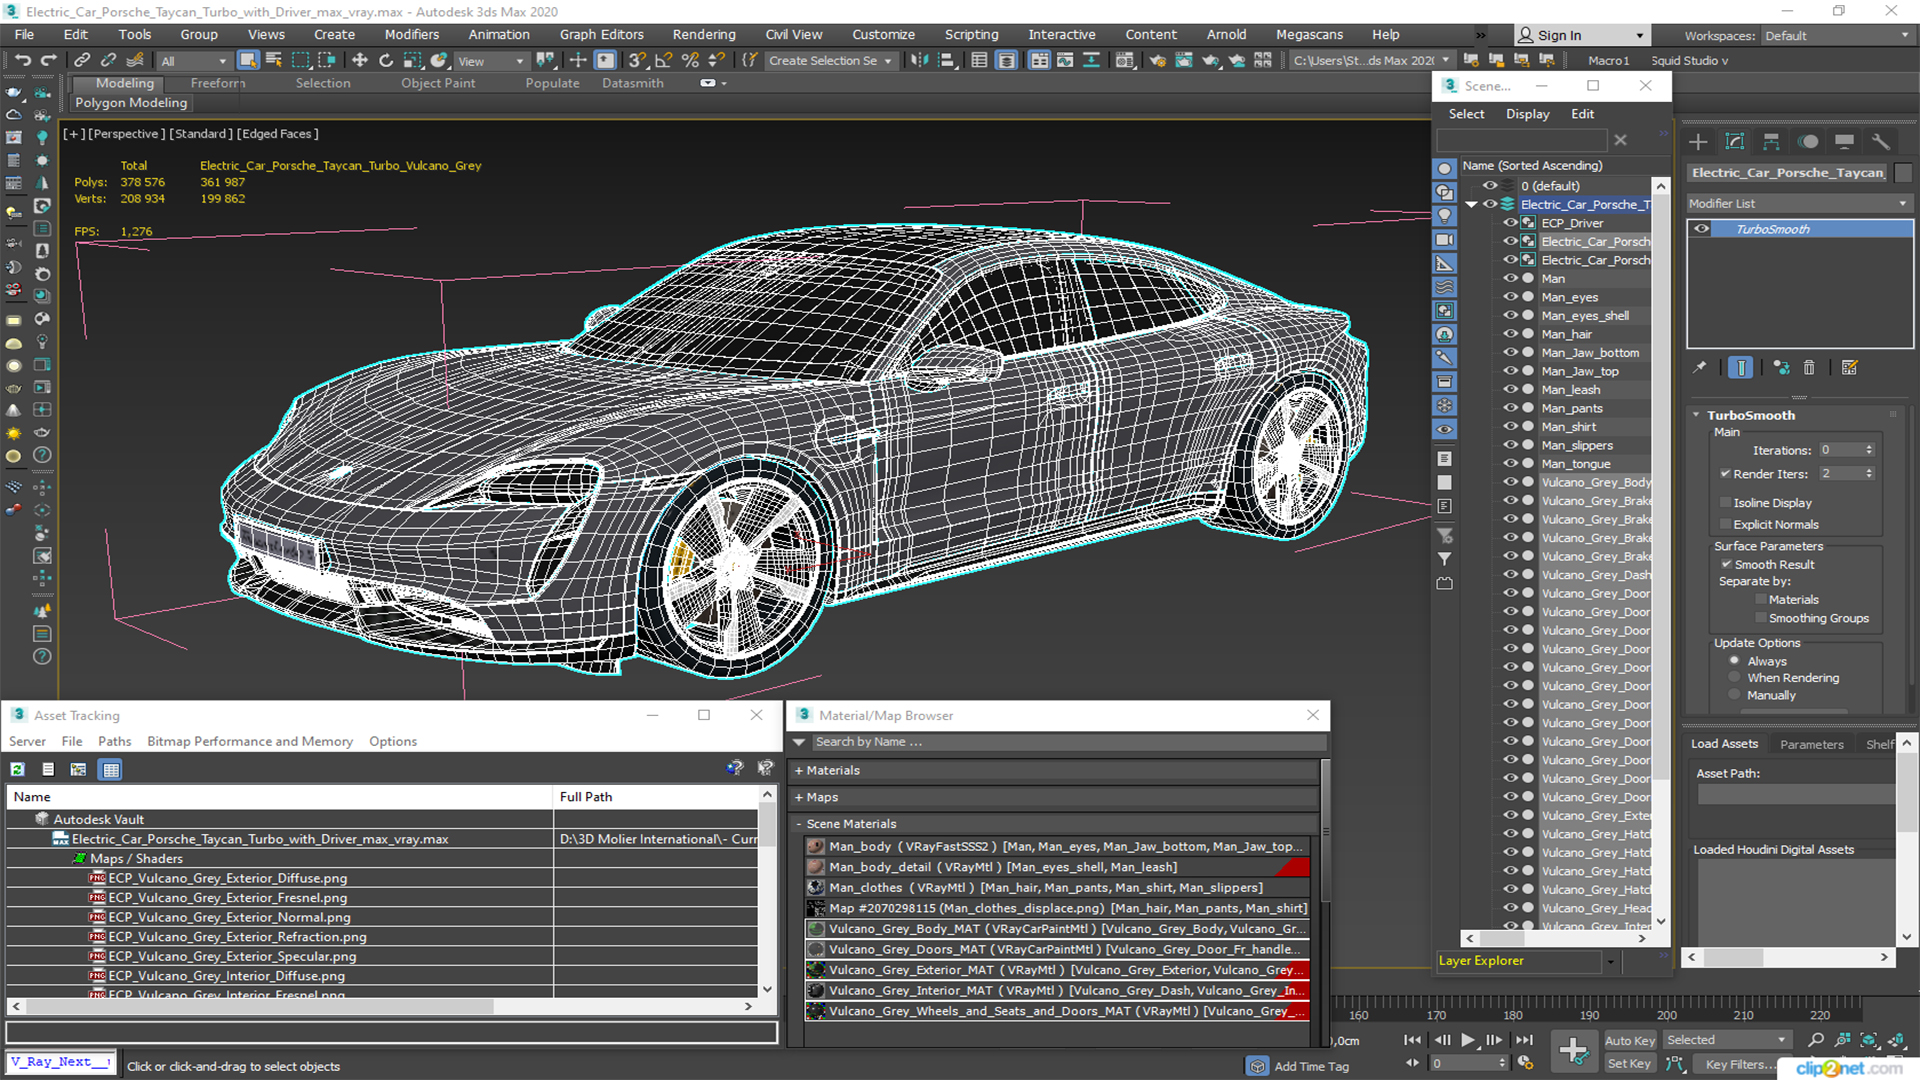Toggle the Smooth Result checkbox
Viewport: 1920px width, 1080px height.
[x=1726, y=565]
